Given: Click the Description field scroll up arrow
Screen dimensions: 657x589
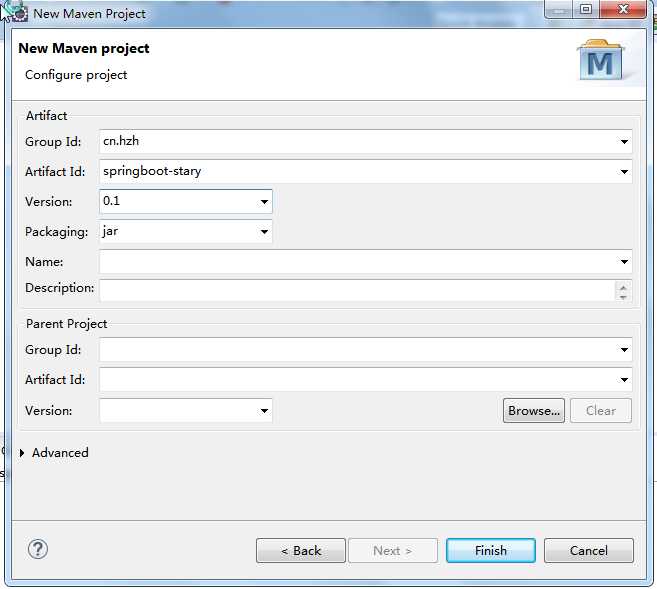Looking at the screenshot, I should pos(623,287).
